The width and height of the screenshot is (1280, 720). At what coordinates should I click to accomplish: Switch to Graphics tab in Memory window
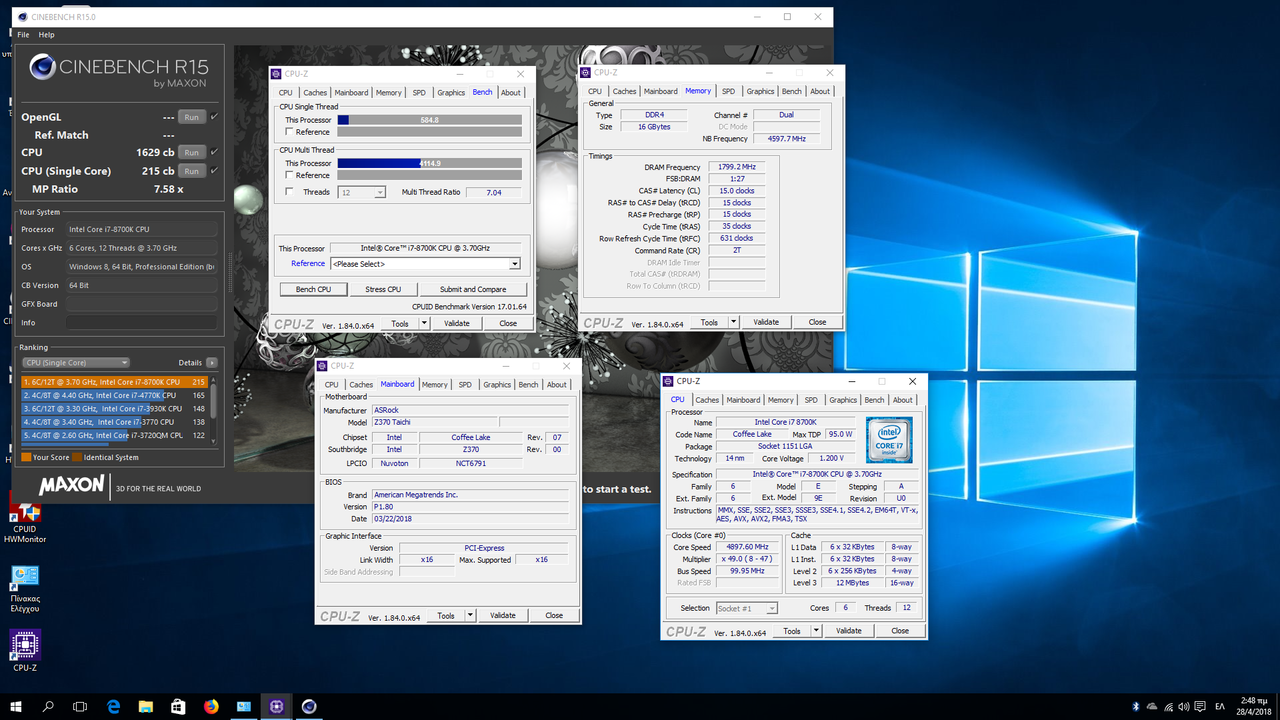[760, 91]
